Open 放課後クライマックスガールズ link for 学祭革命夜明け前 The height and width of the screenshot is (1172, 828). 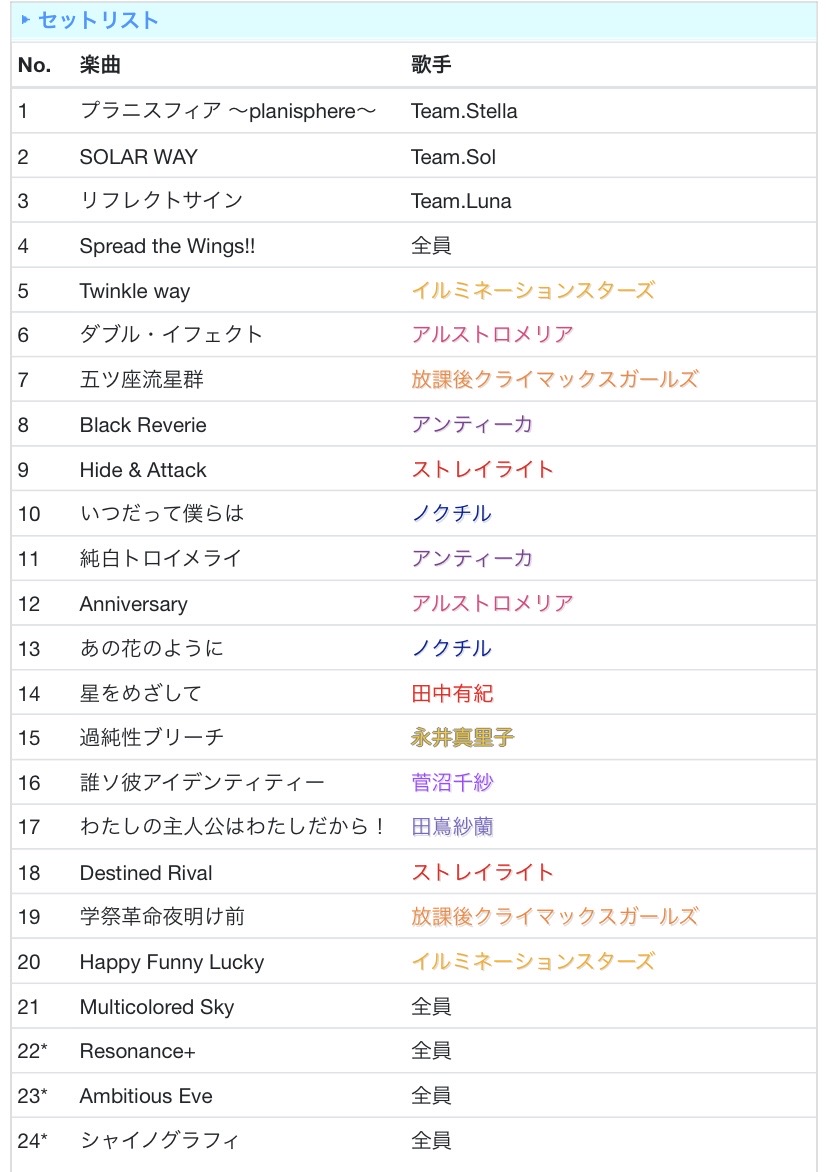554,916
